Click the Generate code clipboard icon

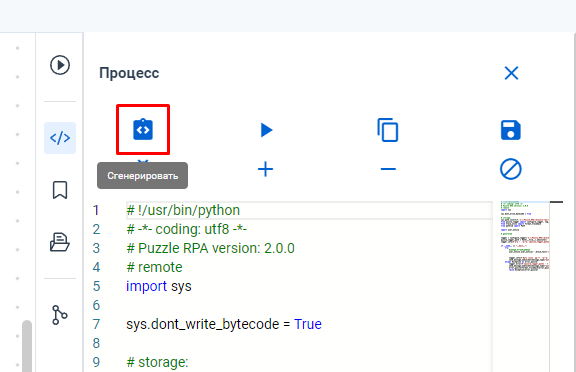click(x=143, y=129)
